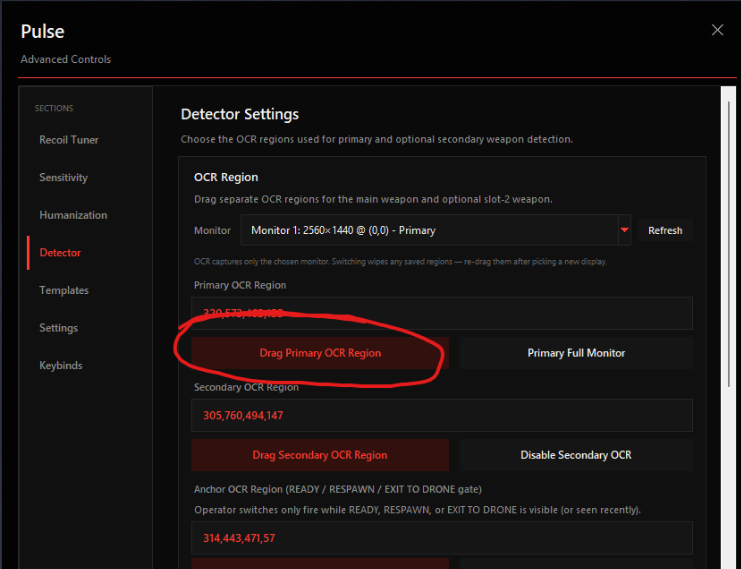Click the SECTIONS label in sidebar
This screenshot has height=569, width=741.
coord(54,108)
